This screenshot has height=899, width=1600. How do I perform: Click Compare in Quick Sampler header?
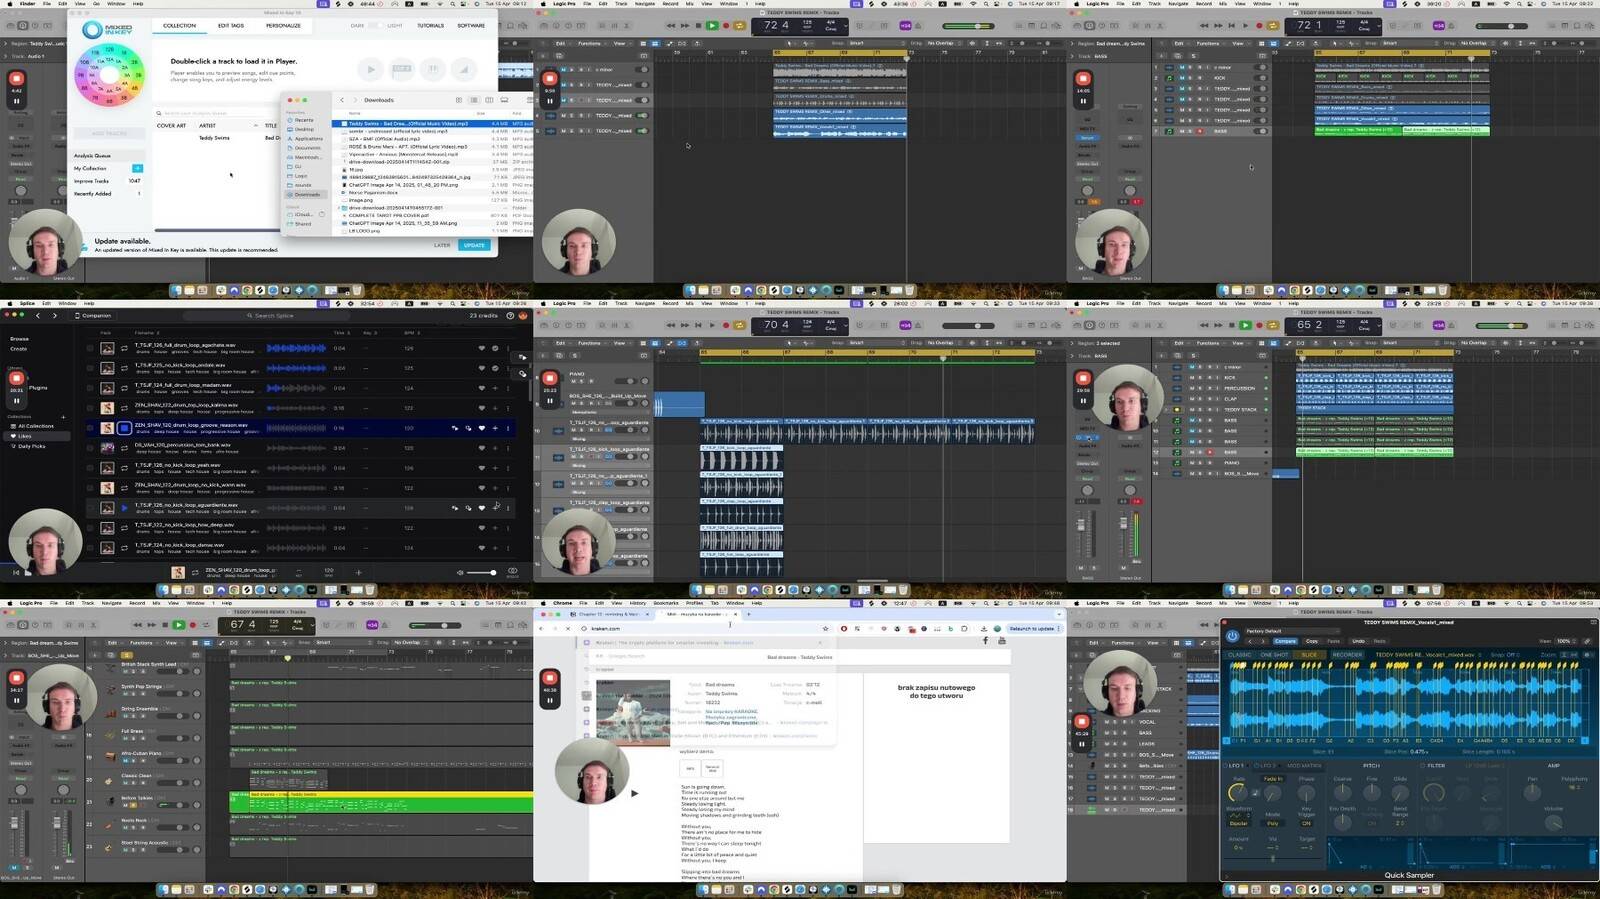1286,641
